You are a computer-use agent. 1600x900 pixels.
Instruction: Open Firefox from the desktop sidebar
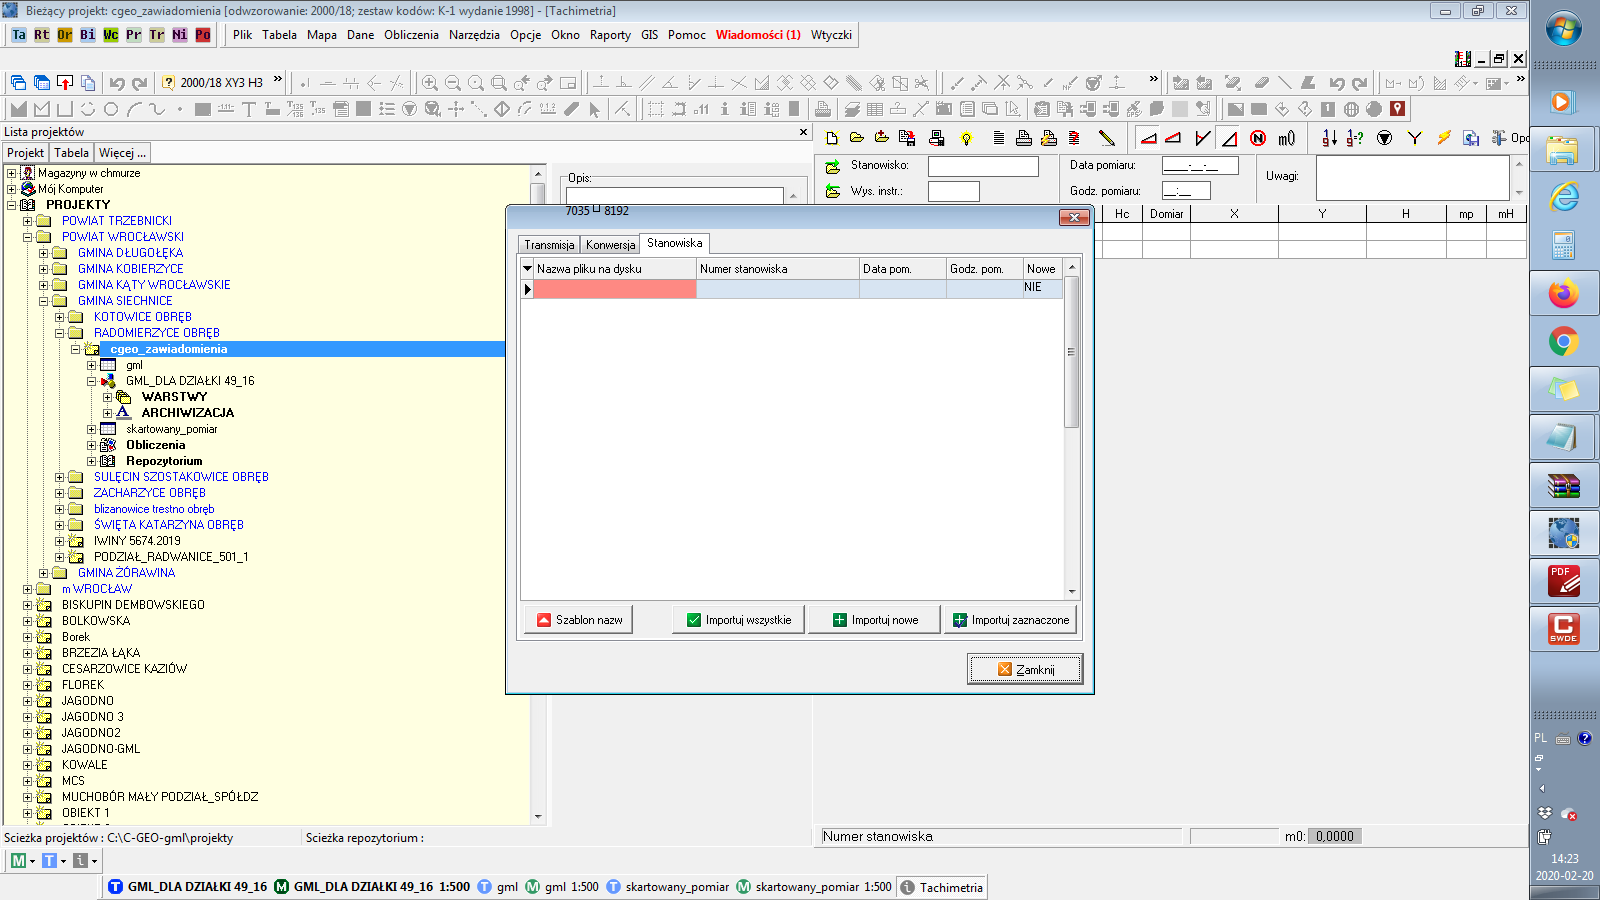point(1563,293)
